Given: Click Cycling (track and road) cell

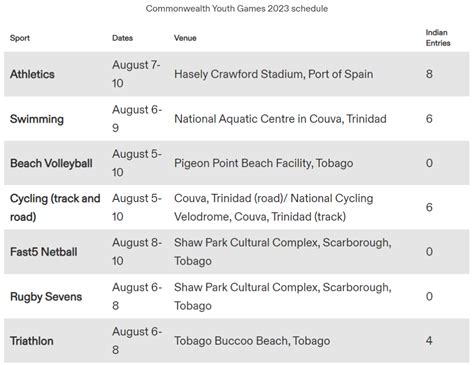Looking at the screenshot, I should coord(55,207).
